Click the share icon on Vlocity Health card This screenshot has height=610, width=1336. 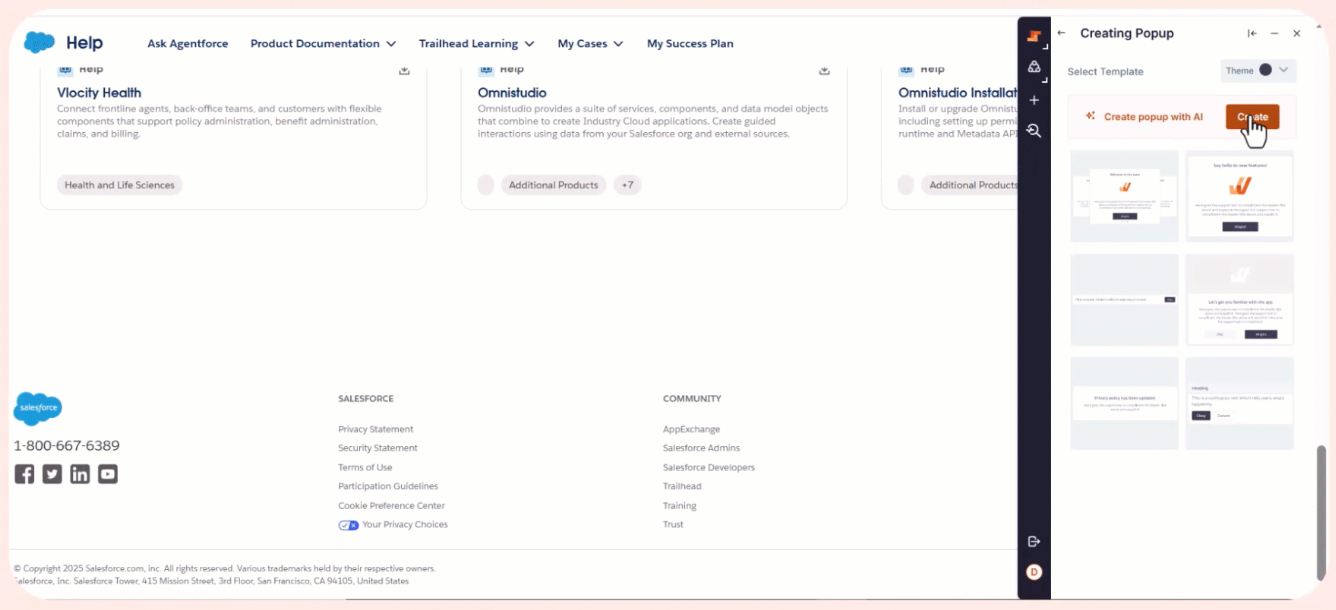point(404,70)
